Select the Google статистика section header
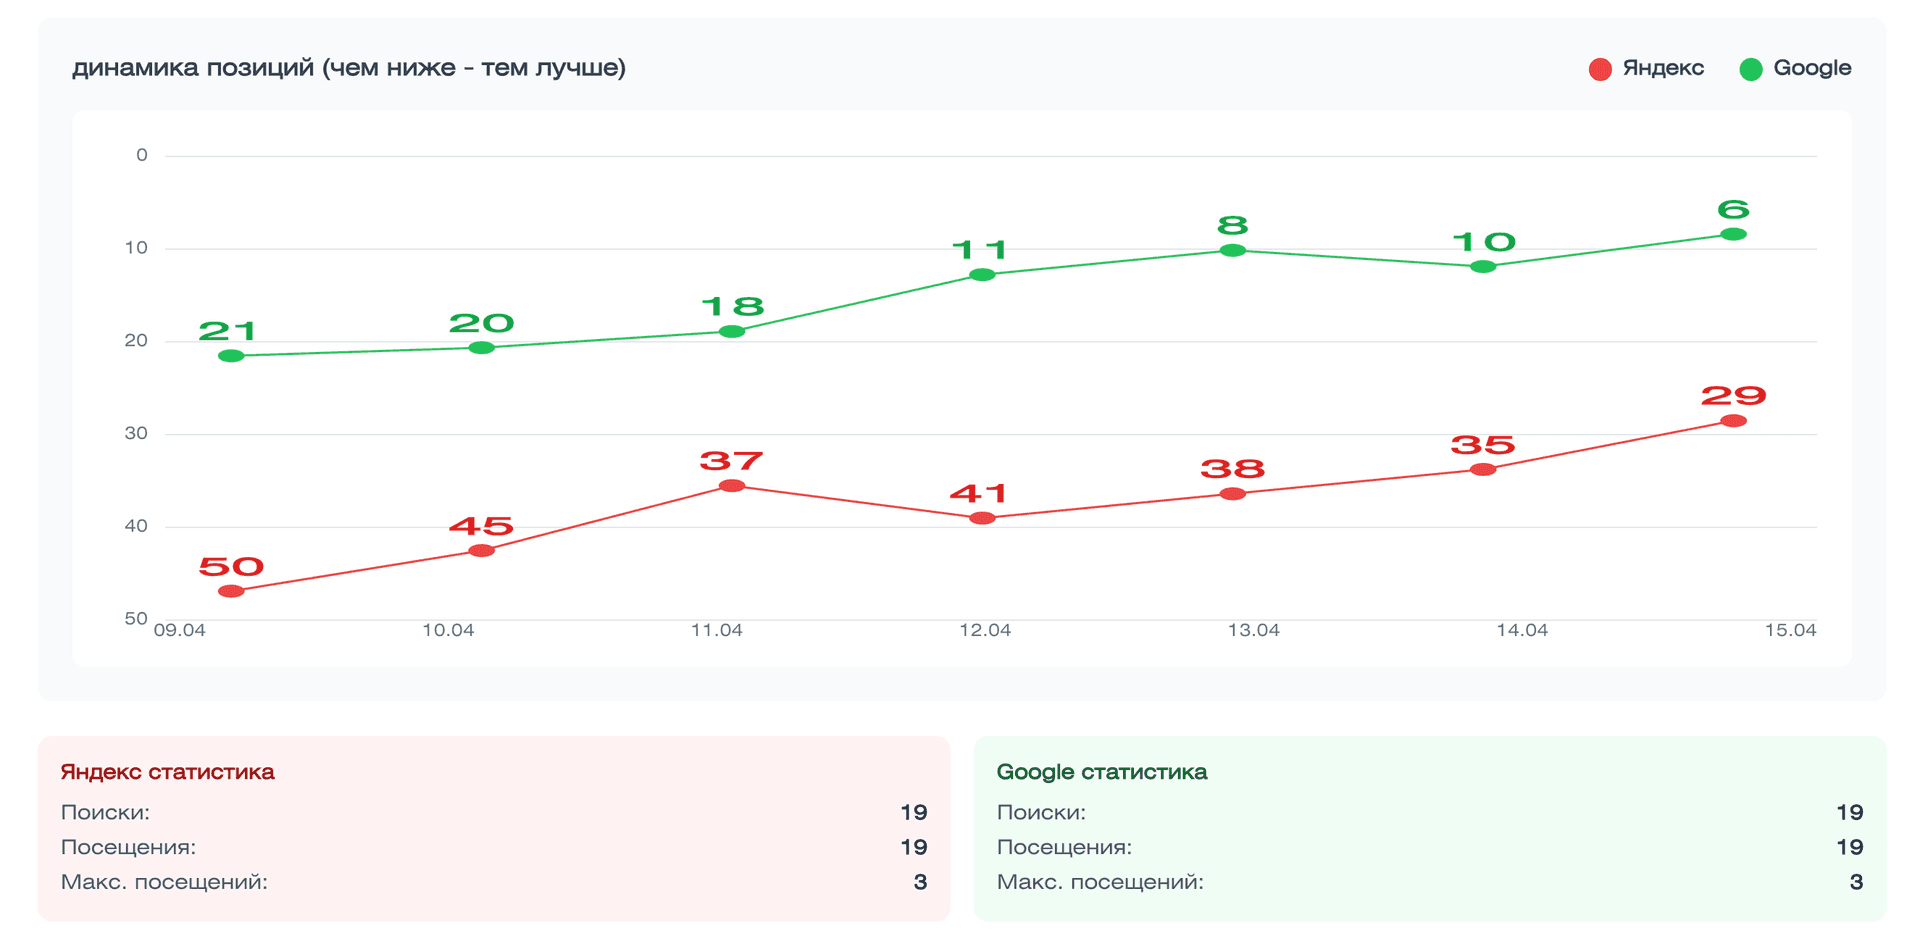The image size is (1920, 949). tap(1103, 771)
